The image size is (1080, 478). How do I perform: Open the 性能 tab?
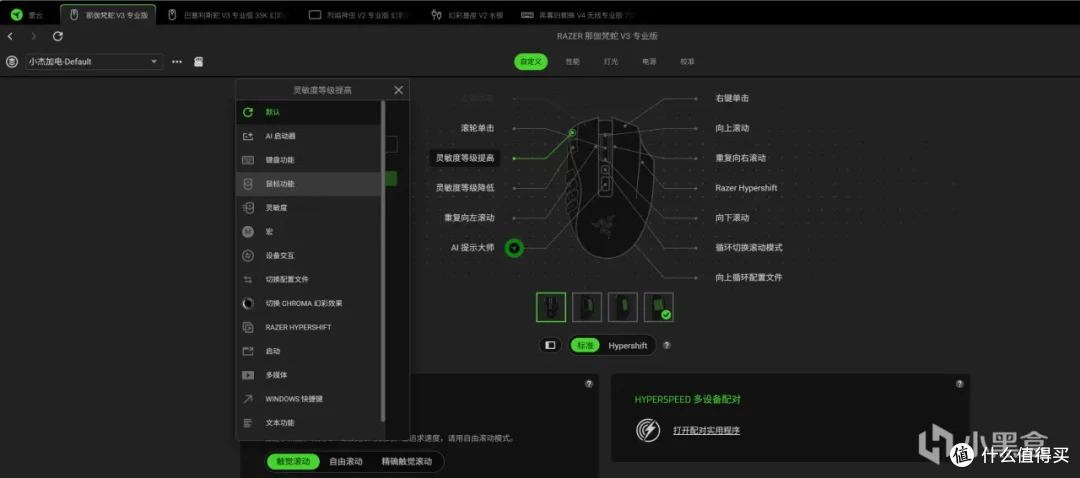pyautogui.click(x=572, y=61)
